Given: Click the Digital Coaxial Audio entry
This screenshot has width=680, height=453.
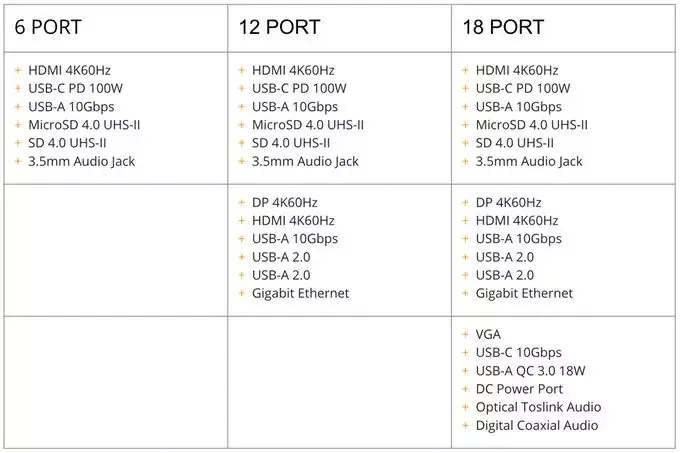Looking at the screenshot, I should [x=537, y=426].
